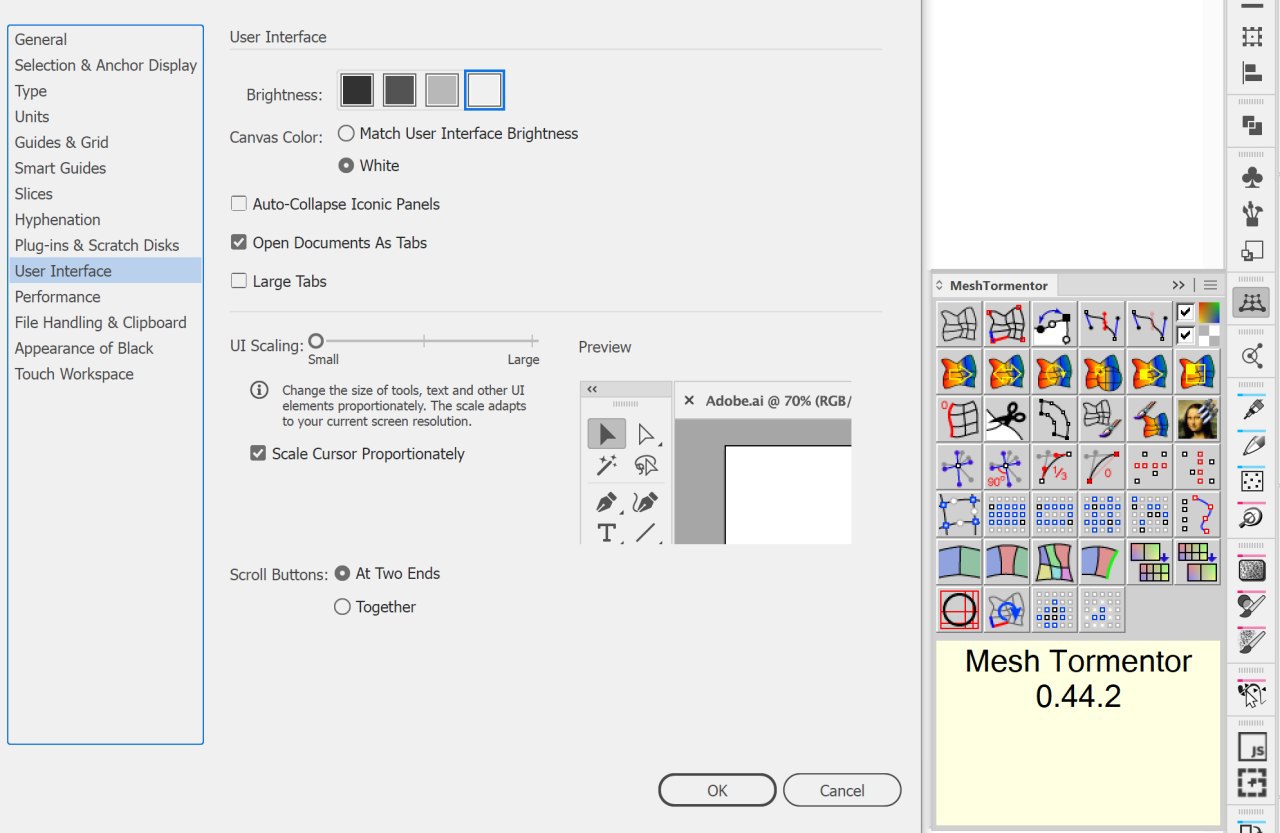Viewport: 1280px width, 833px height.
Task: Open the Transform panel icon in dock
Action: click(x=1252, y=37)
